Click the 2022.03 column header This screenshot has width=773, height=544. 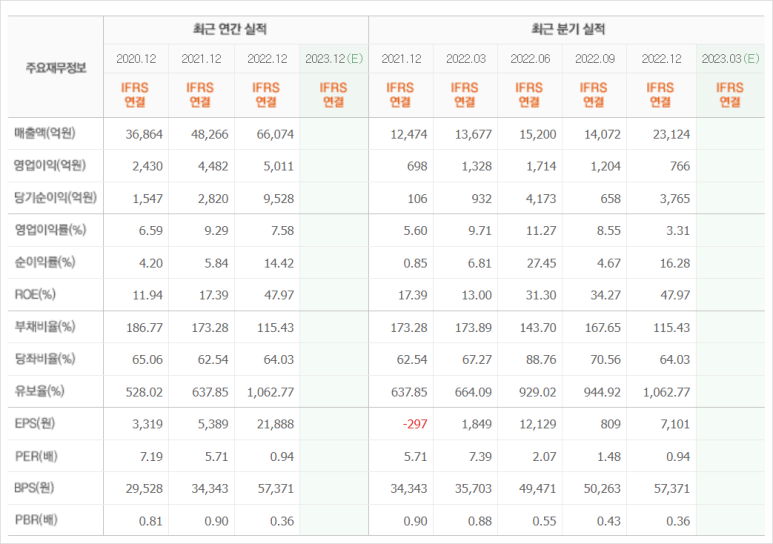[466, 59]
